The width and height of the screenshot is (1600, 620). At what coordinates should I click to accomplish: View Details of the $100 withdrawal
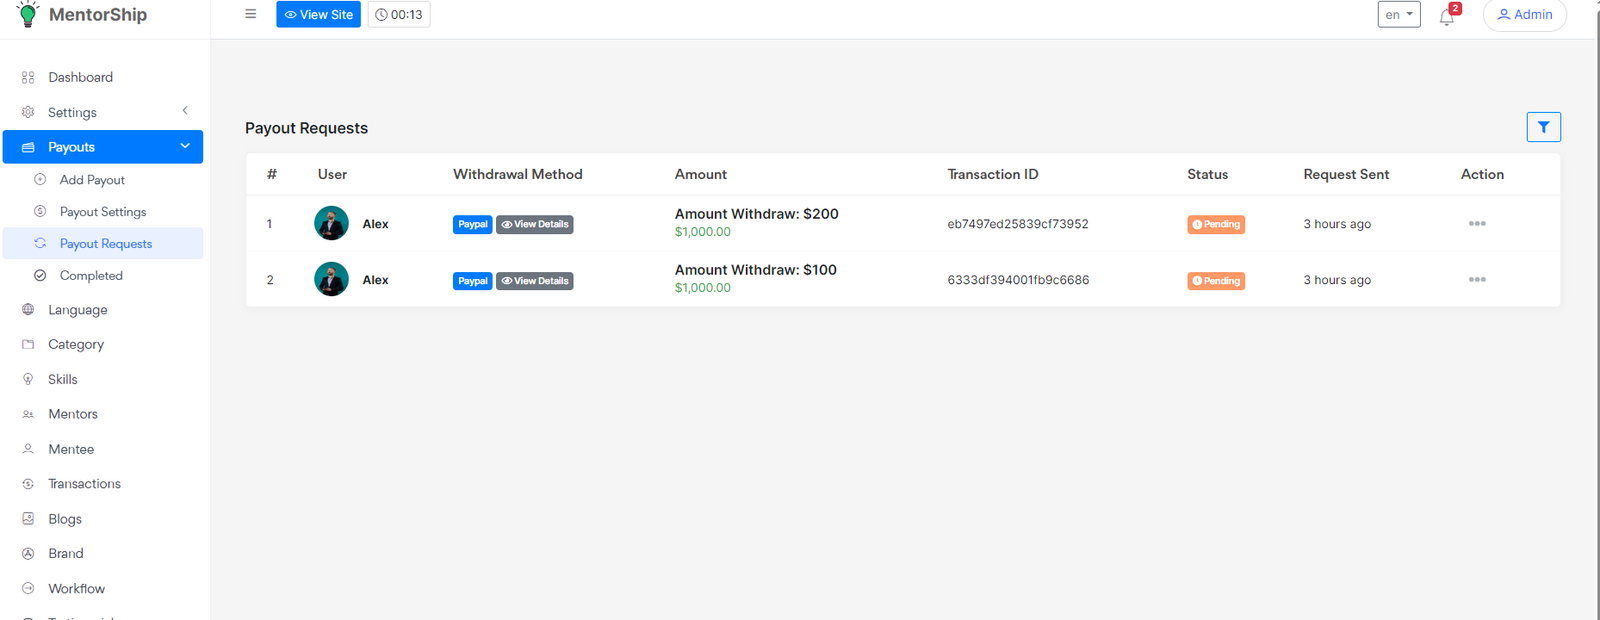pyautogui.click(x=535, y=281)
